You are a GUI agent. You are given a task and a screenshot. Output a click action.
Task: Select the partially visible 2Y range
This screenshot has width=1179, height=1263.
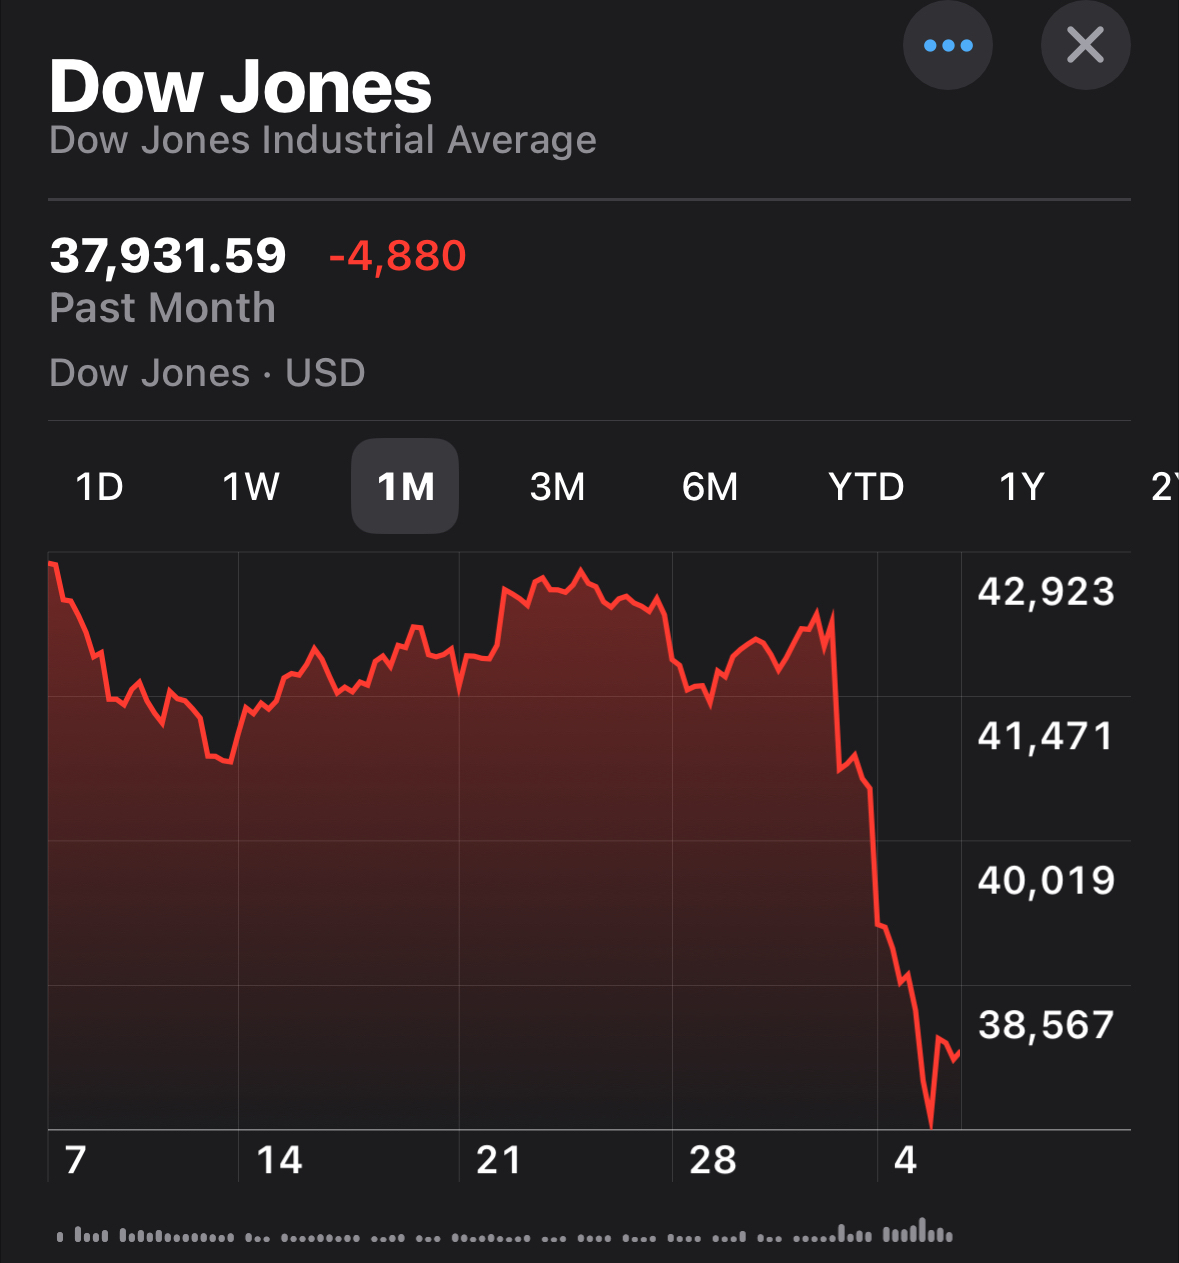pos(1163,487)
